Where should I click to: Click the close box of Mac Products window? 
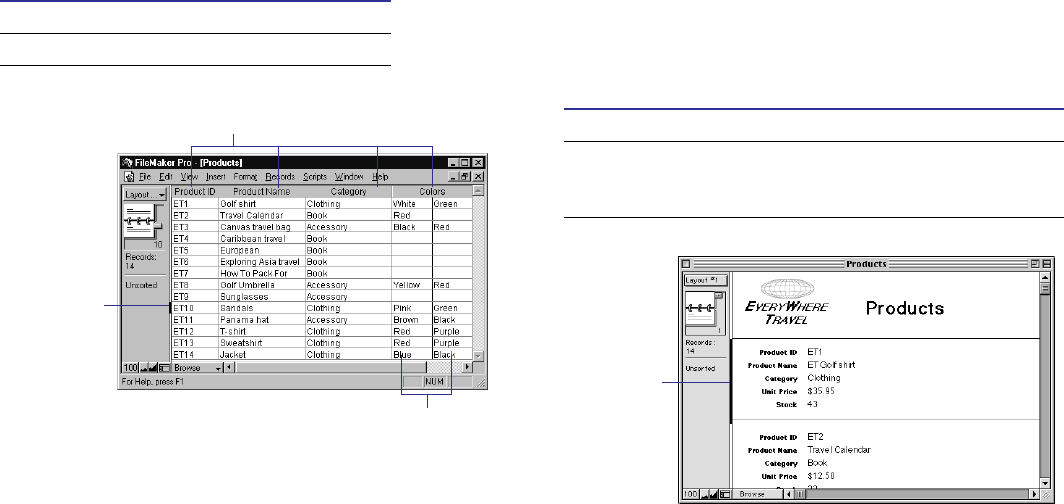(686, 264)
